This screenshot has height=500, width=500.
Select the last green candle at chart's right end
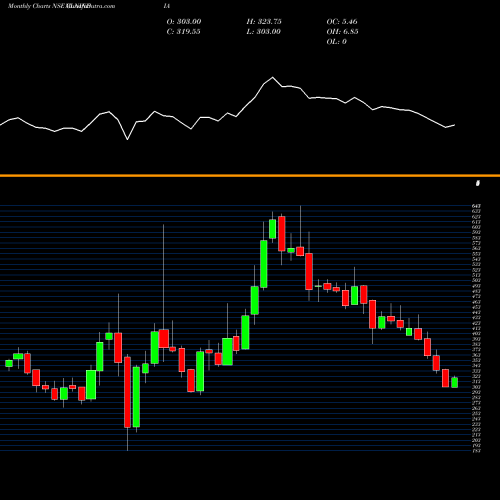pyautogui.click(x=455, y=382)
